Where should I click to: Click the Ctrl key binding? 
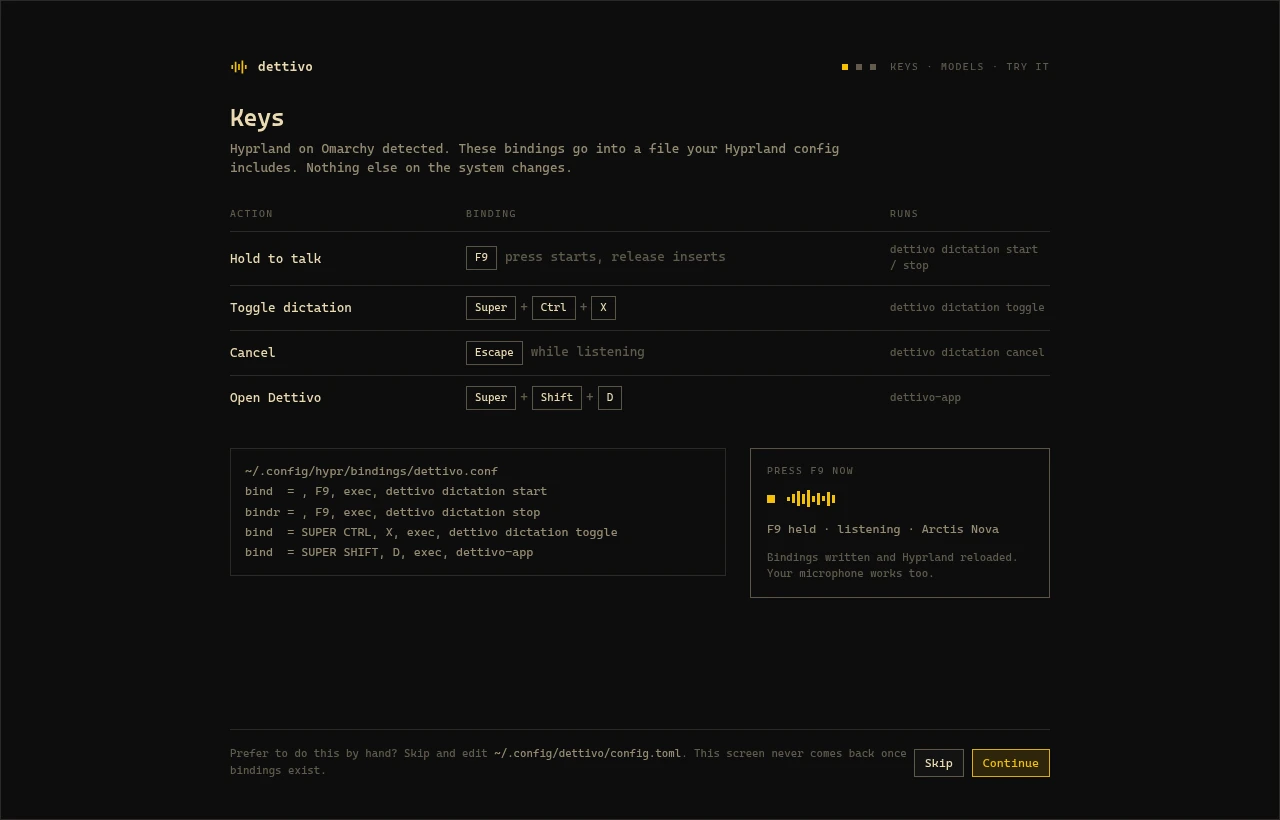554,308
